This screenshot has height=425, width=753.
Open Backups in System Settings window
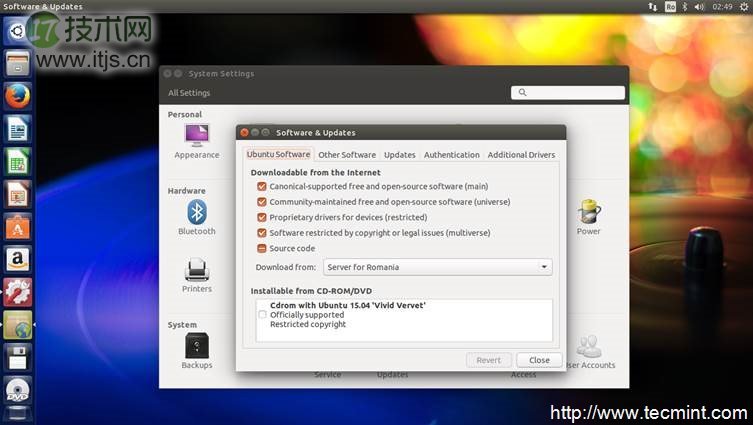[x=197, y=351]
